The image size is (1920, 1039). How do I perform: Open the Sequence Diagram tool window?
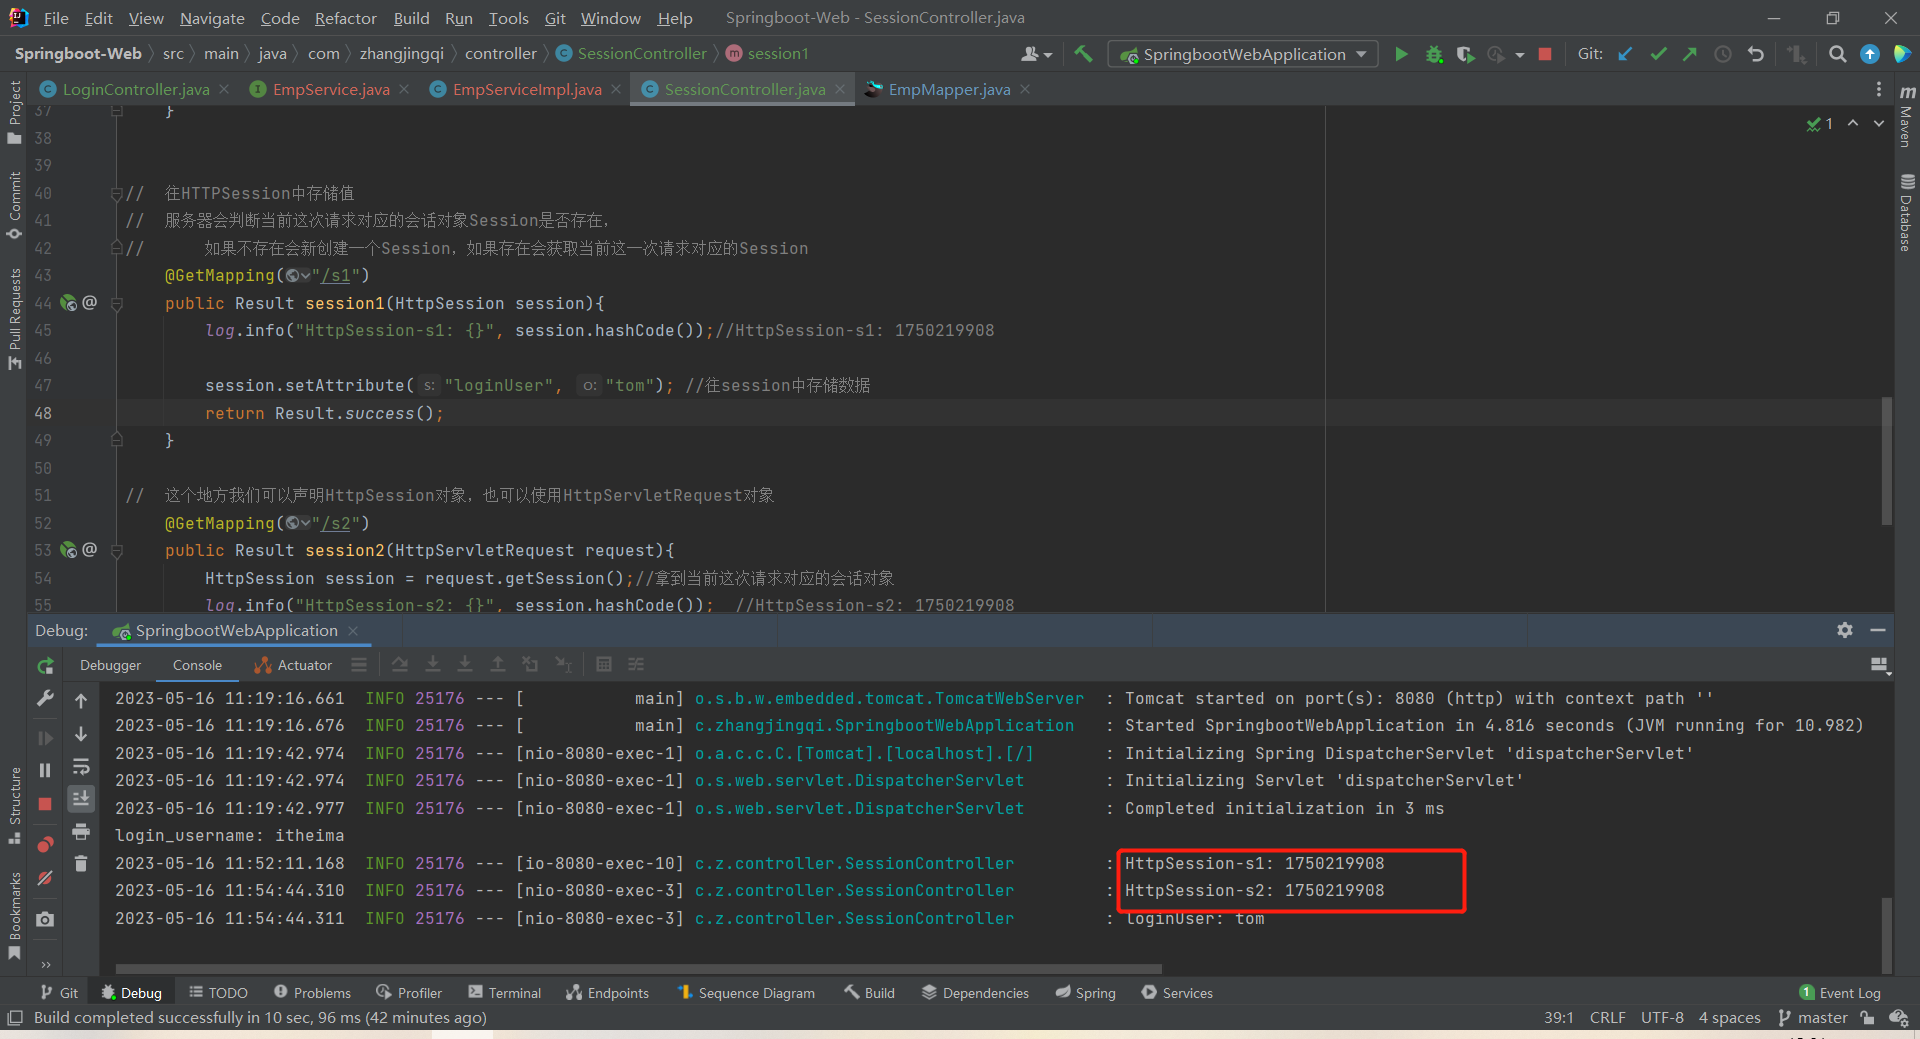pos(746,992)
